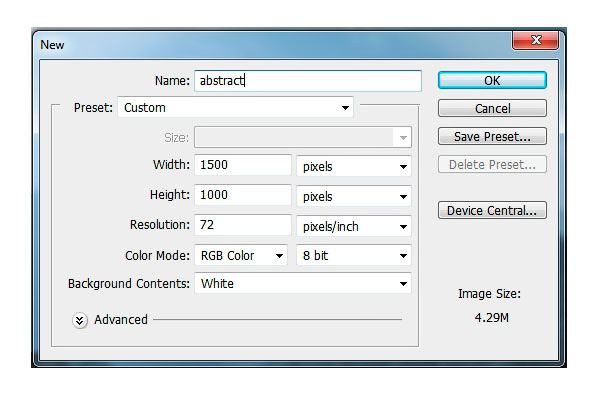Open the Color Mode RGB Color dropdown
The height and width of the screenshot is (401, 600).
click(241, 255)
